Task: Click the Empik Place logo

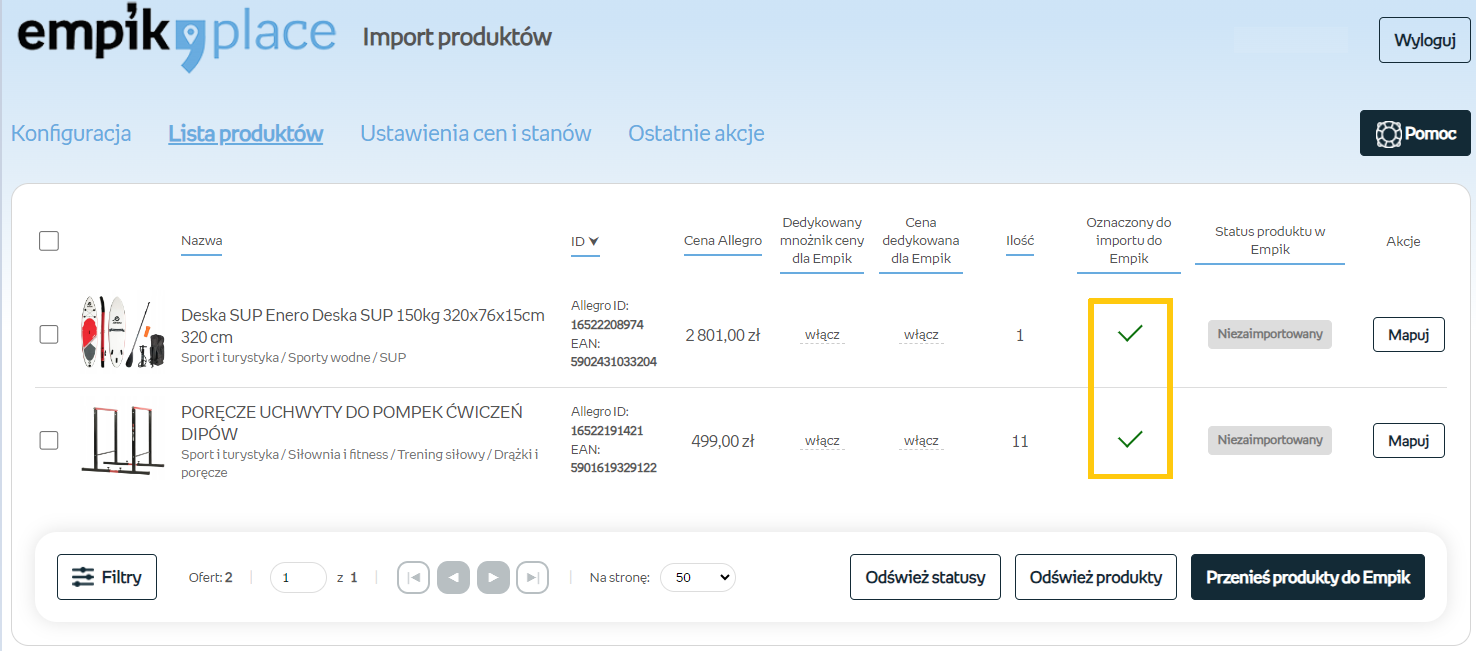Action: (x=177, y=39)
